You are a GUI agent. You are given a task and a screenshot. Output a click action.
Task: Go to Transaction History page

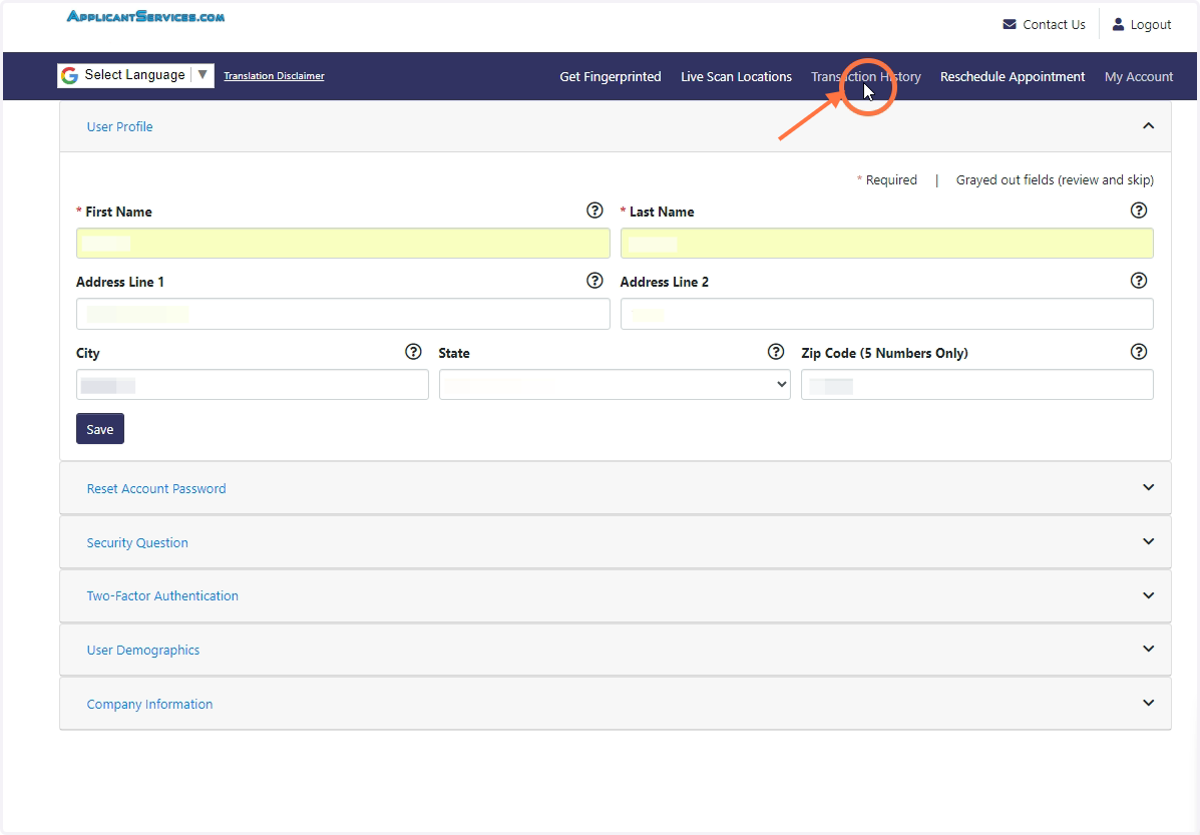pos(866,76)
